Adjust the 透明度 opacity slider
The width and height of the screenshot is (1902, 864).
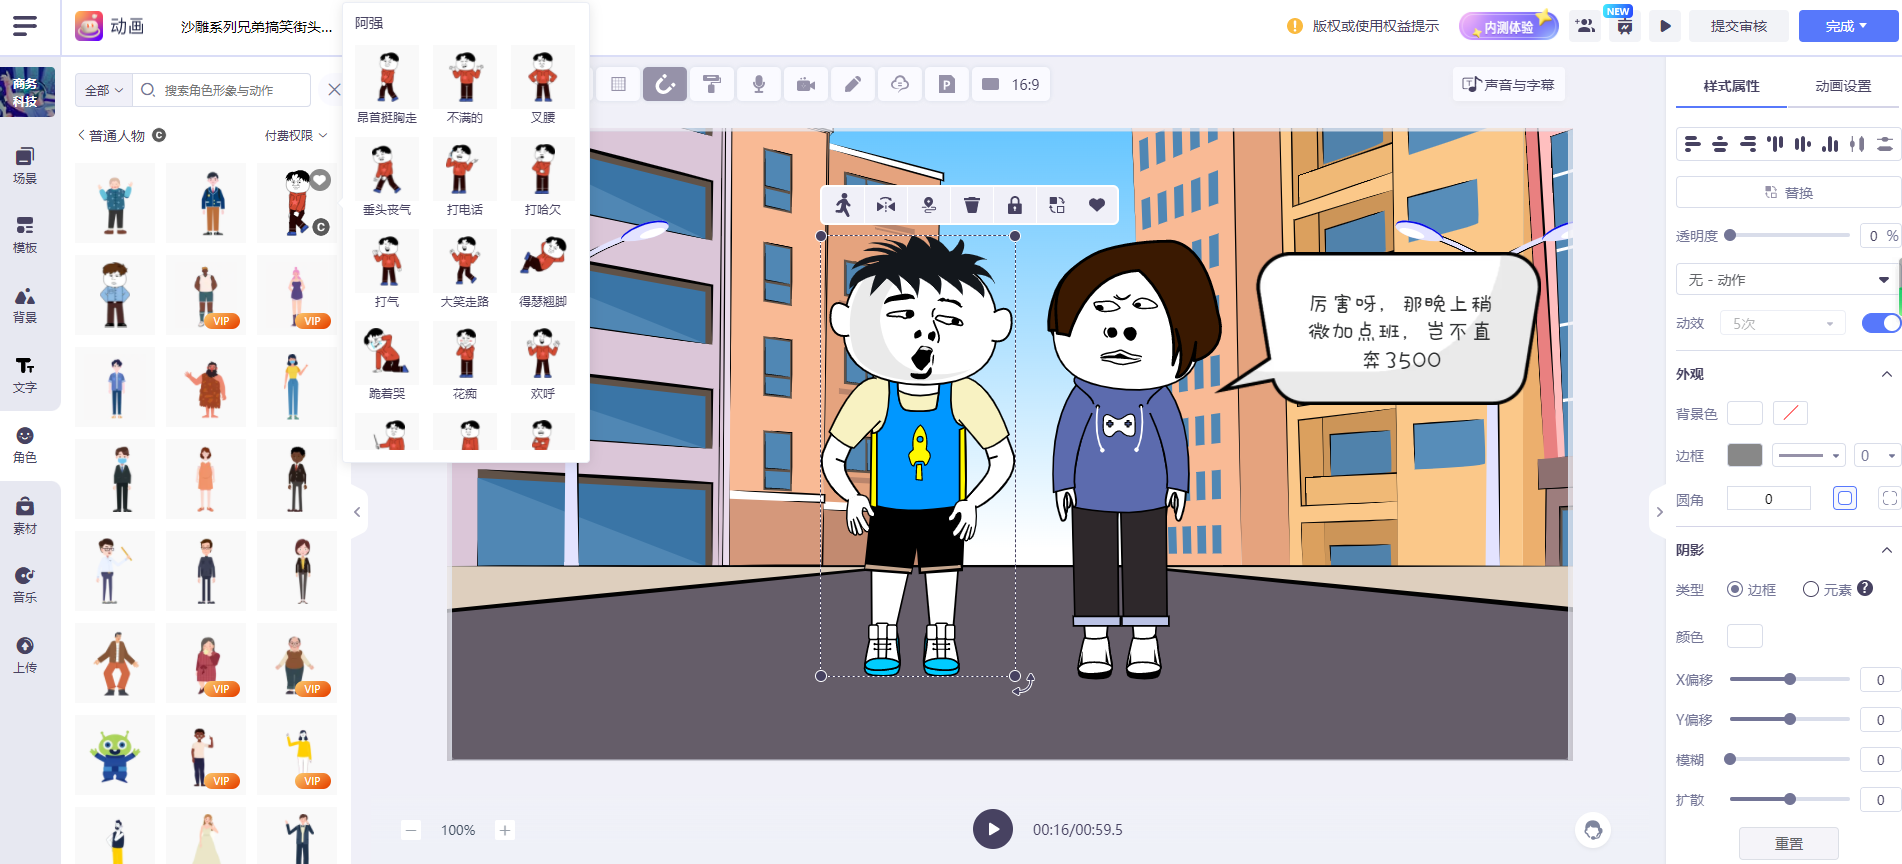(1788, 235)
